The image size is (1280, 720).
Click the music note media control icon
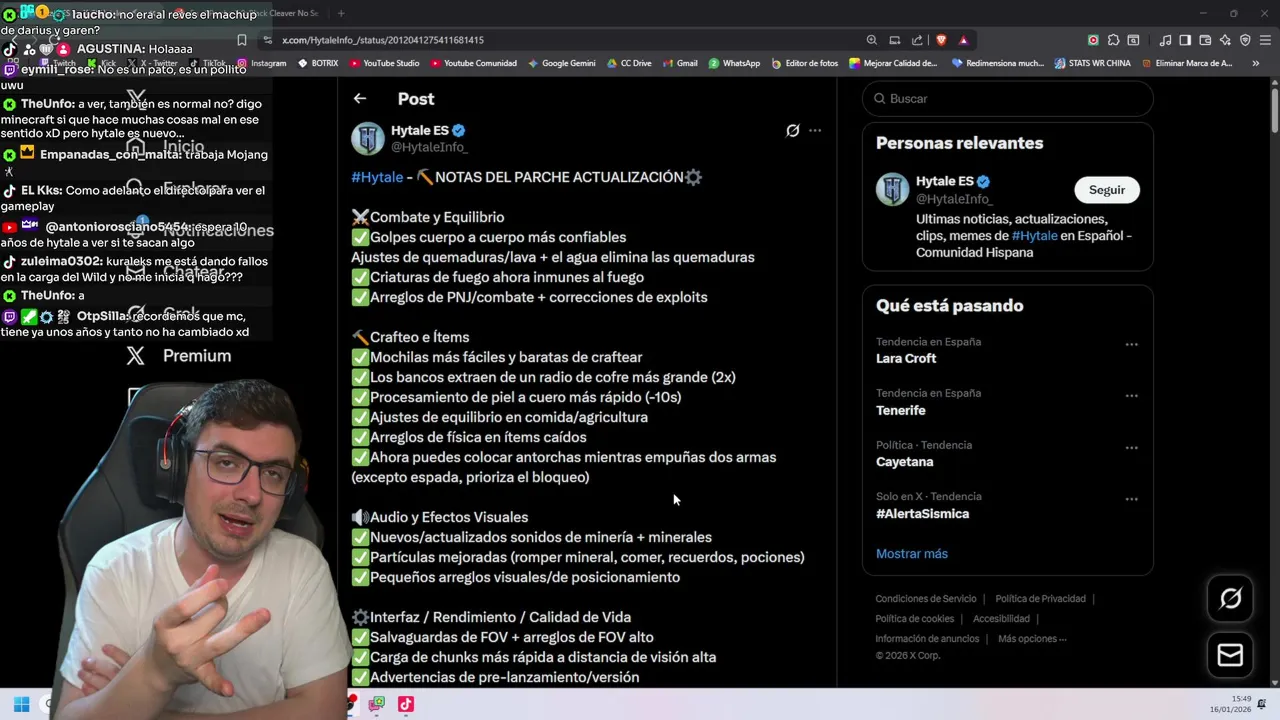pyautogui.click(x=1165, y=40)
